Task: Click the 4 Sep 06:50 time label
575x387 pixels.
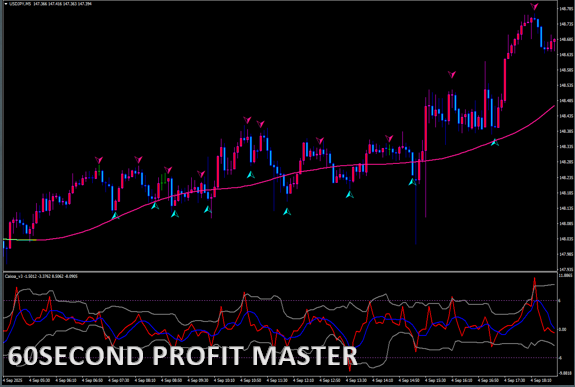Action: [x=92, y=381]
